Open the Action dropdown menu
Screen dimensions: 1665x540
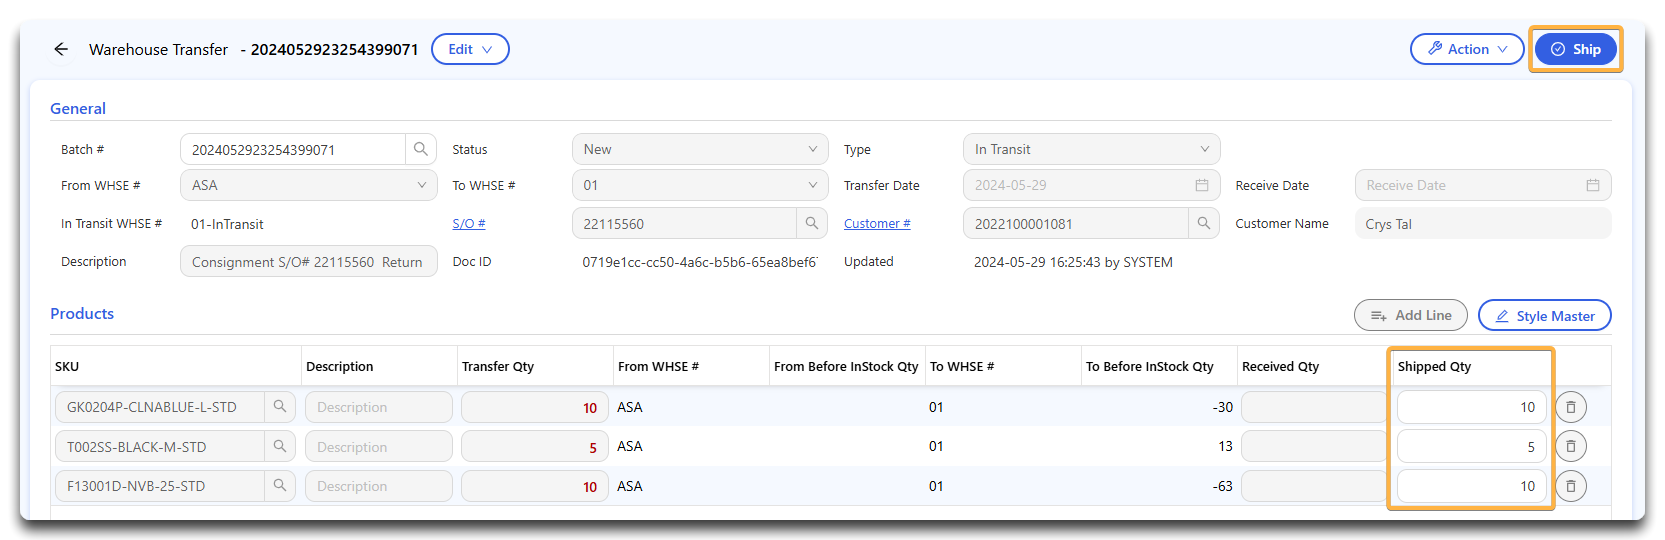point(1466,49)
